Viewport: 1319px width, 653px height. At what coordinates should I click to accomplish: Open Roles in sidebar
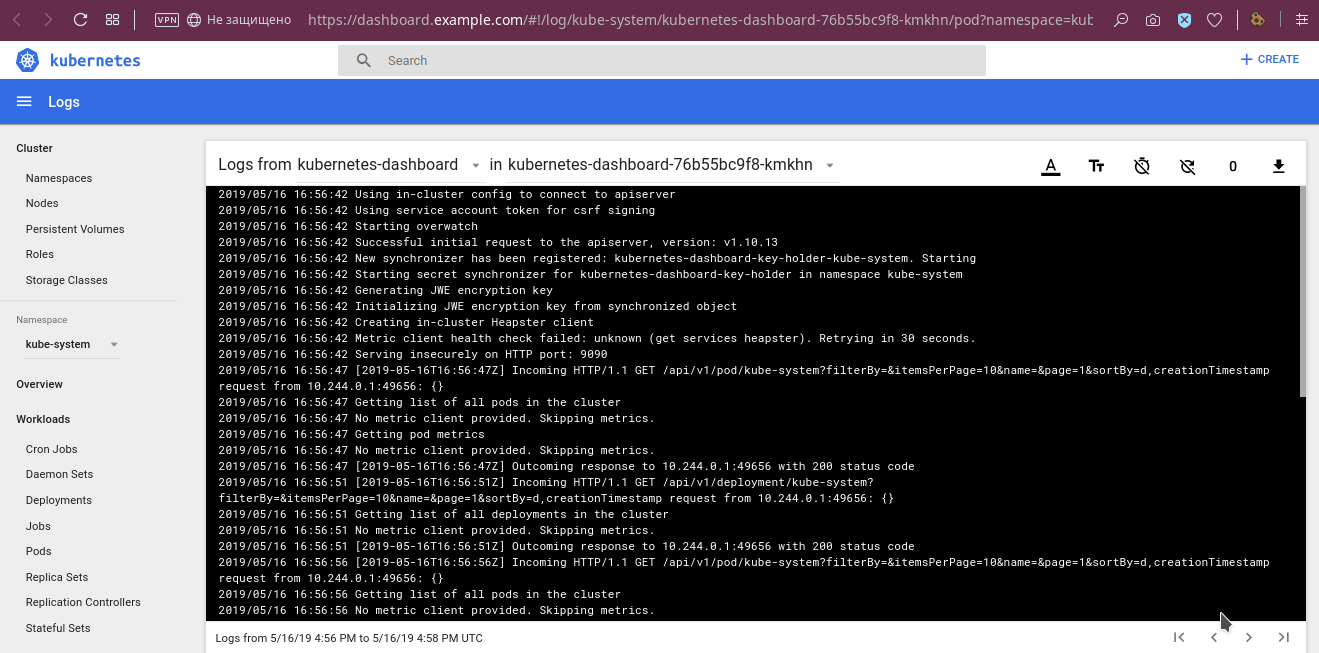pos(40,254)
